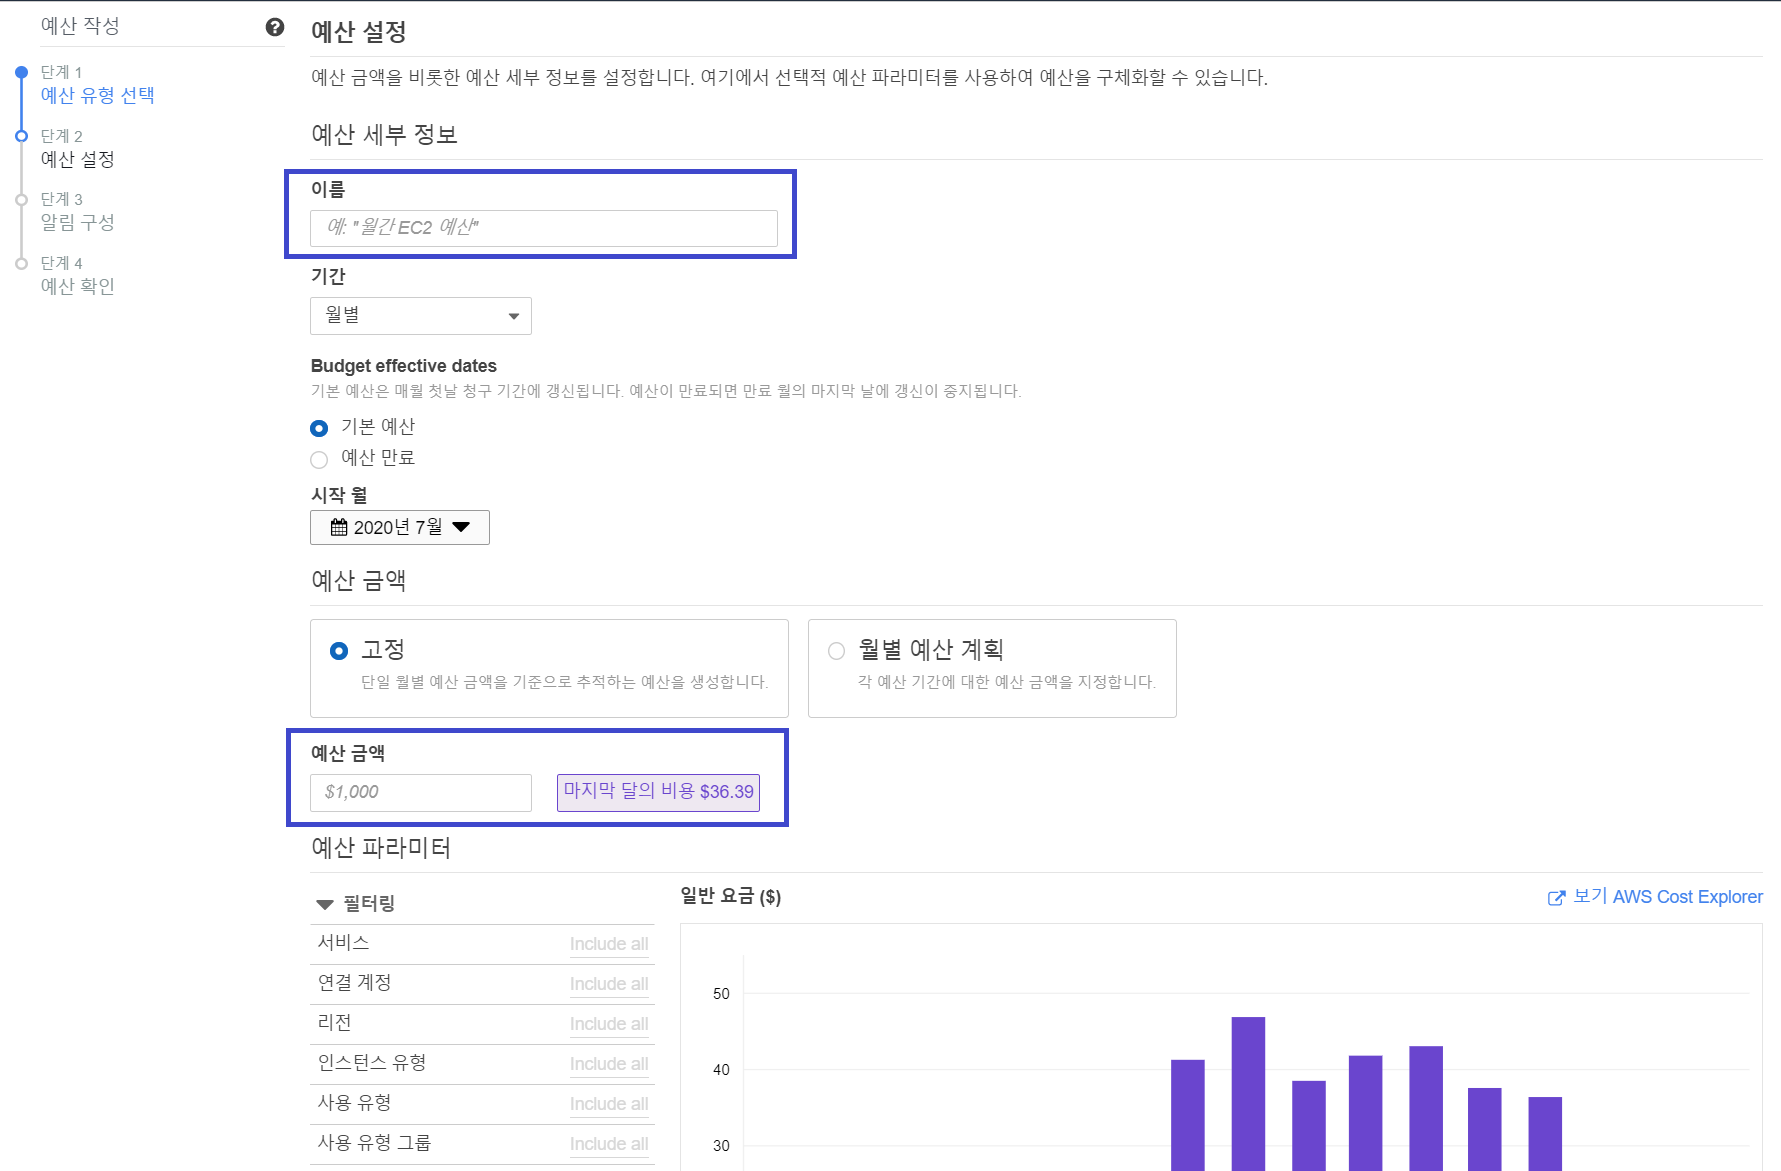This screenshot has height=1171, width=1781.
Task: Open Include all for 인스턴스 유형 filter
Action: [x=609, y=1064]
